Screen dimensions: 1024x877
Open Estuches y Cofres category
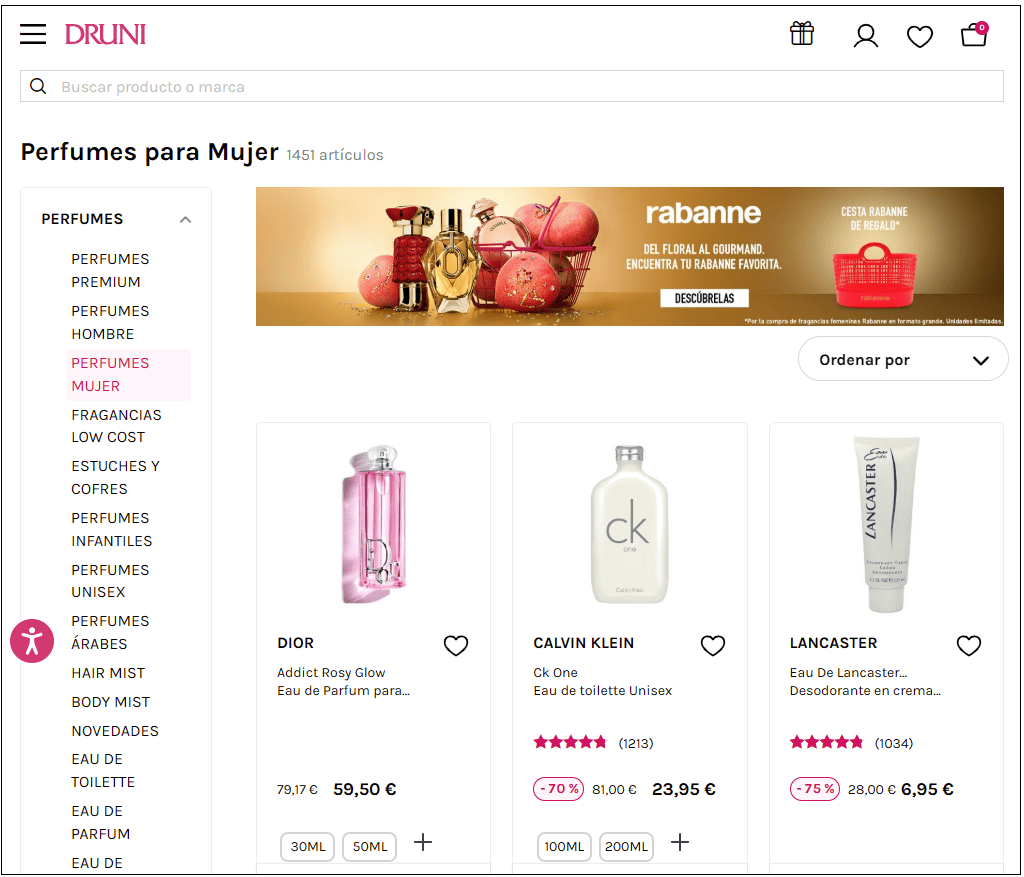pos(116,477)
